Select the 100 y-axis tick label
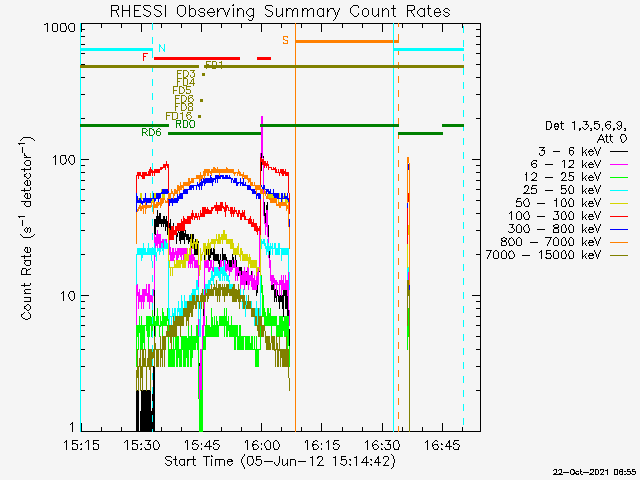Screen dimensions: 640x480 (64, 160)
